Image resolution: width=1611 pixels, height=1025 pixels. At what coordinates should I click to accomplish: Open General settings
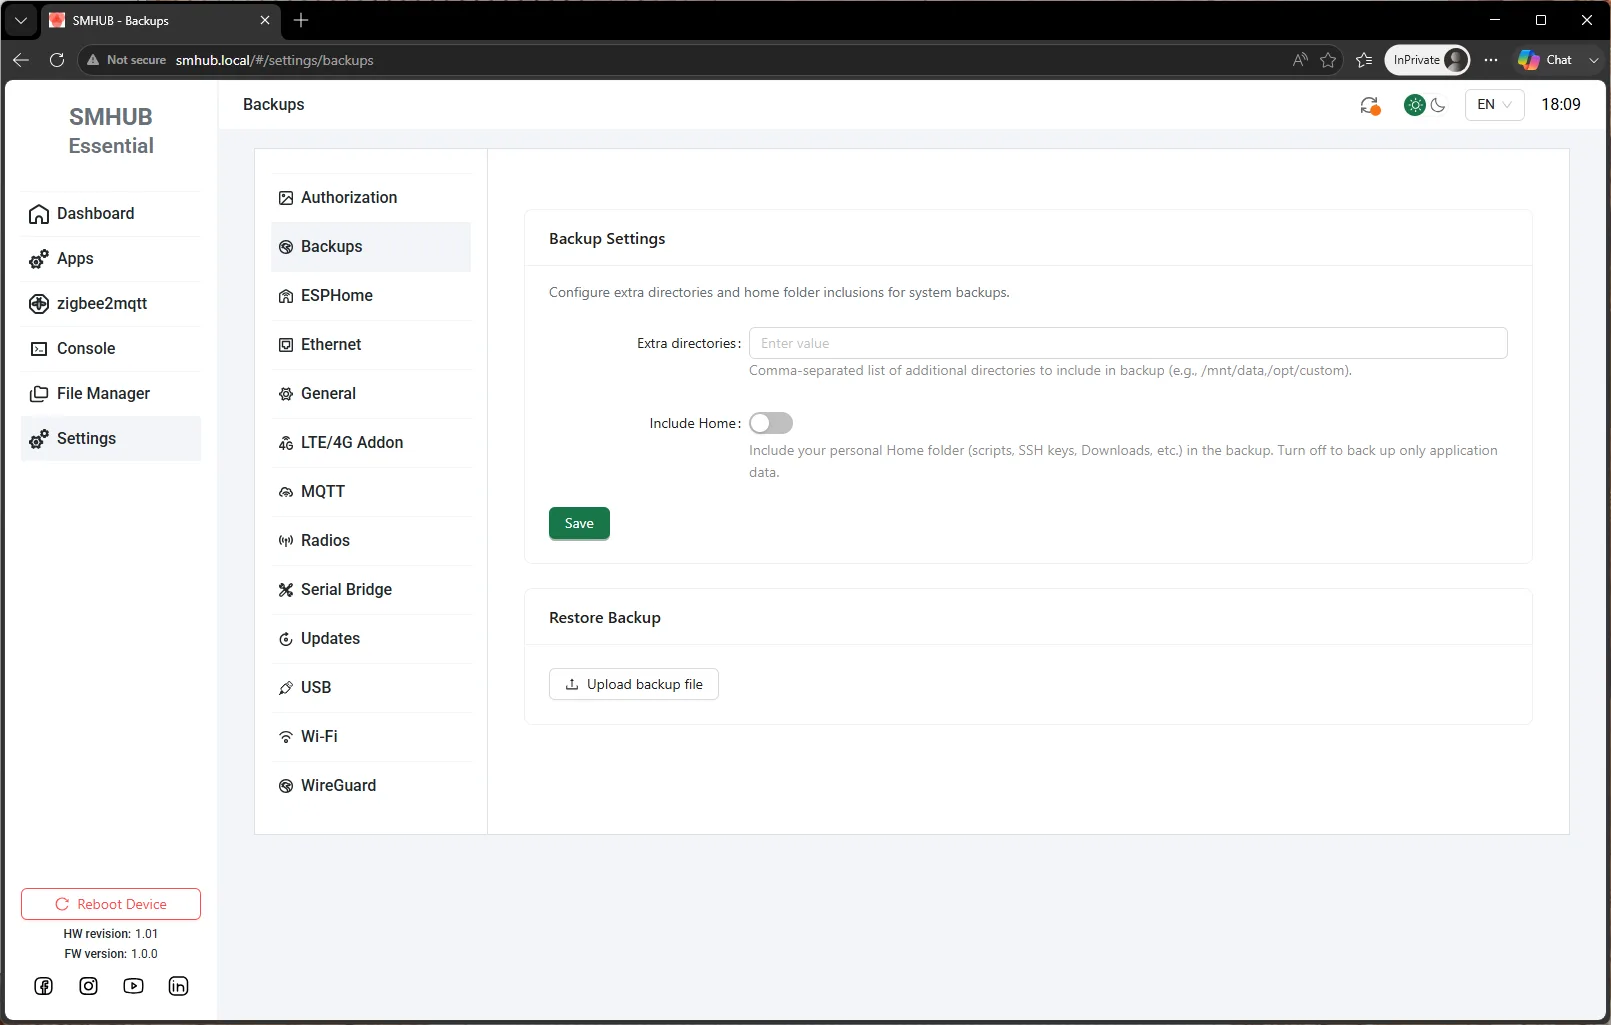point(371,394)
